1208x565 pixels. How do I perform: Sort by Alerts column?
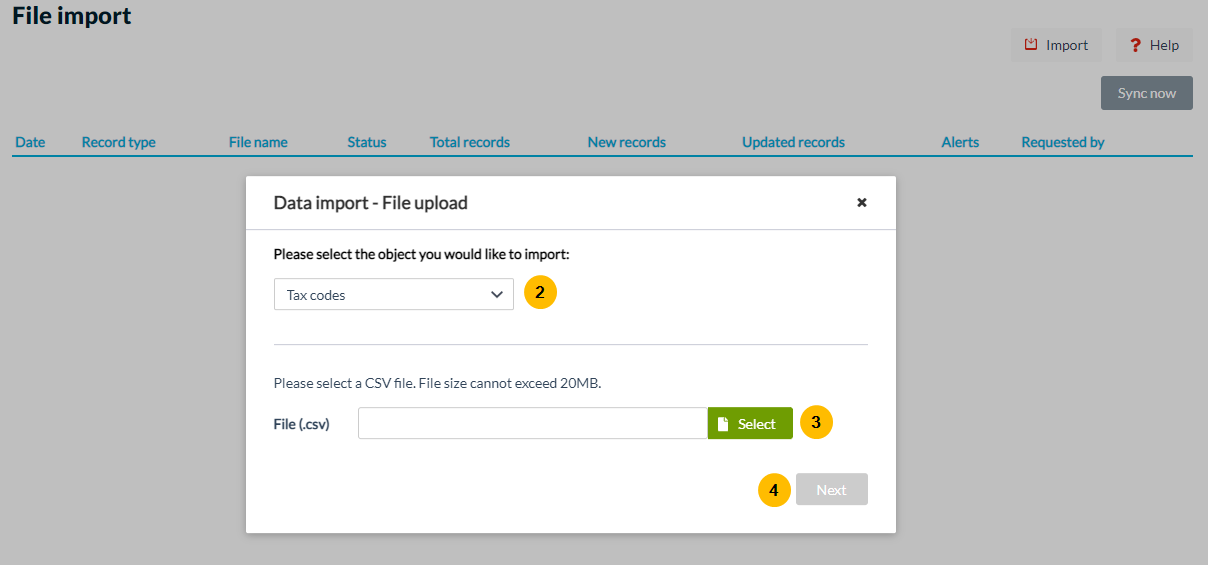pos(960,142)
